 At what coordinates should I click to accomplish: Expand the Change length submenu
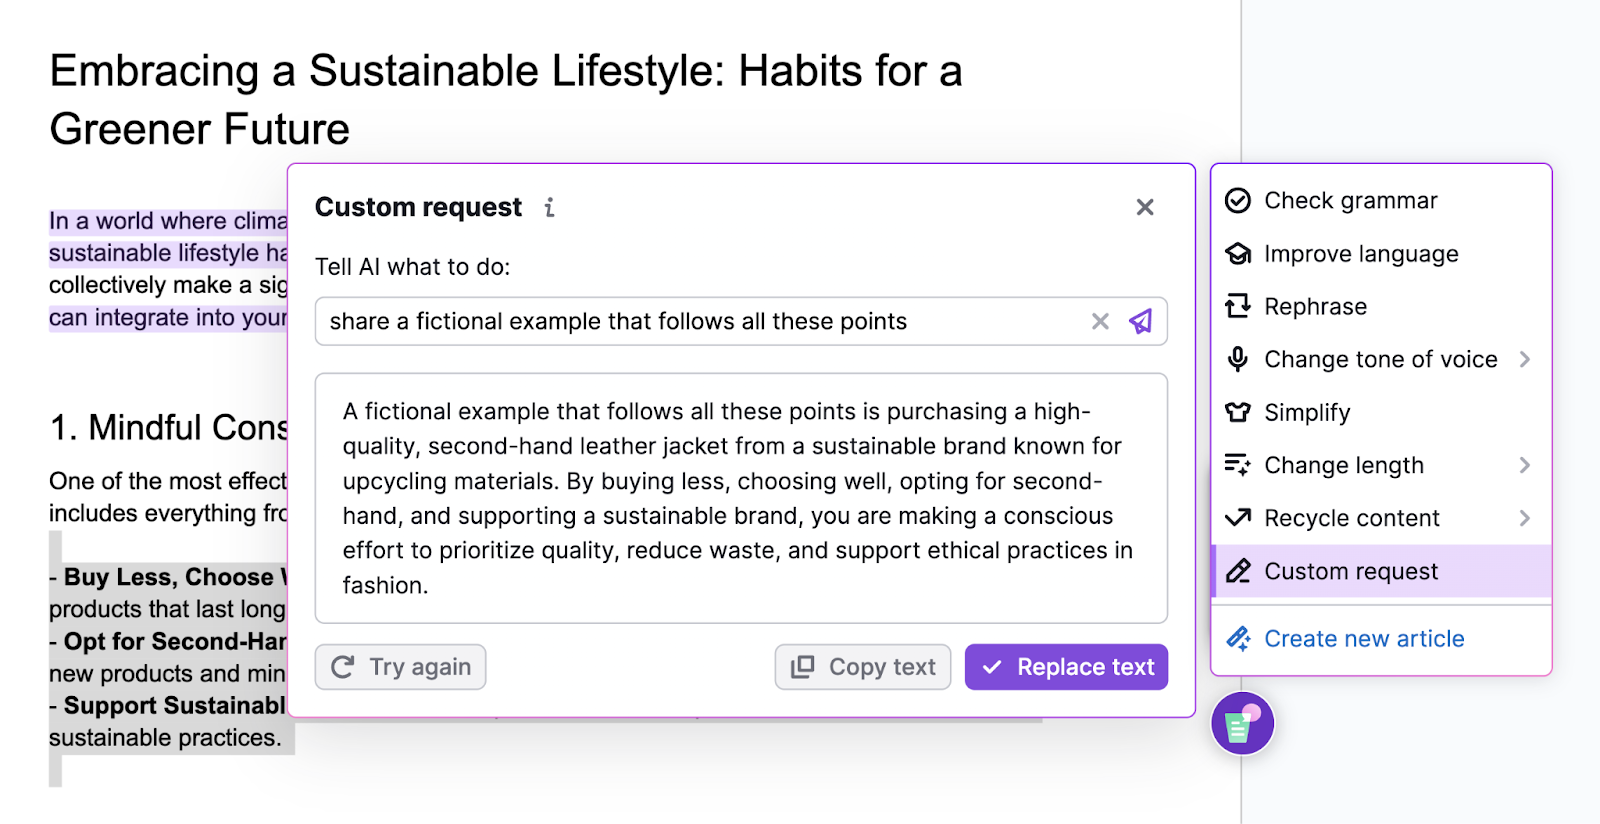1524,465
